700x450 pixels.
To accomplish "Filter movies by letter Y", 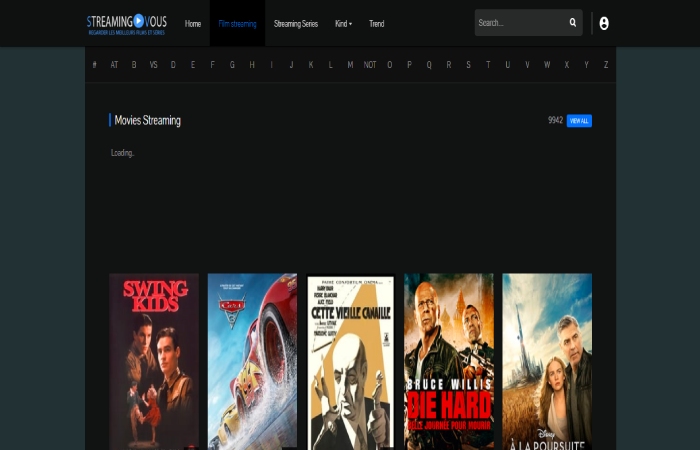I will 586,65.
